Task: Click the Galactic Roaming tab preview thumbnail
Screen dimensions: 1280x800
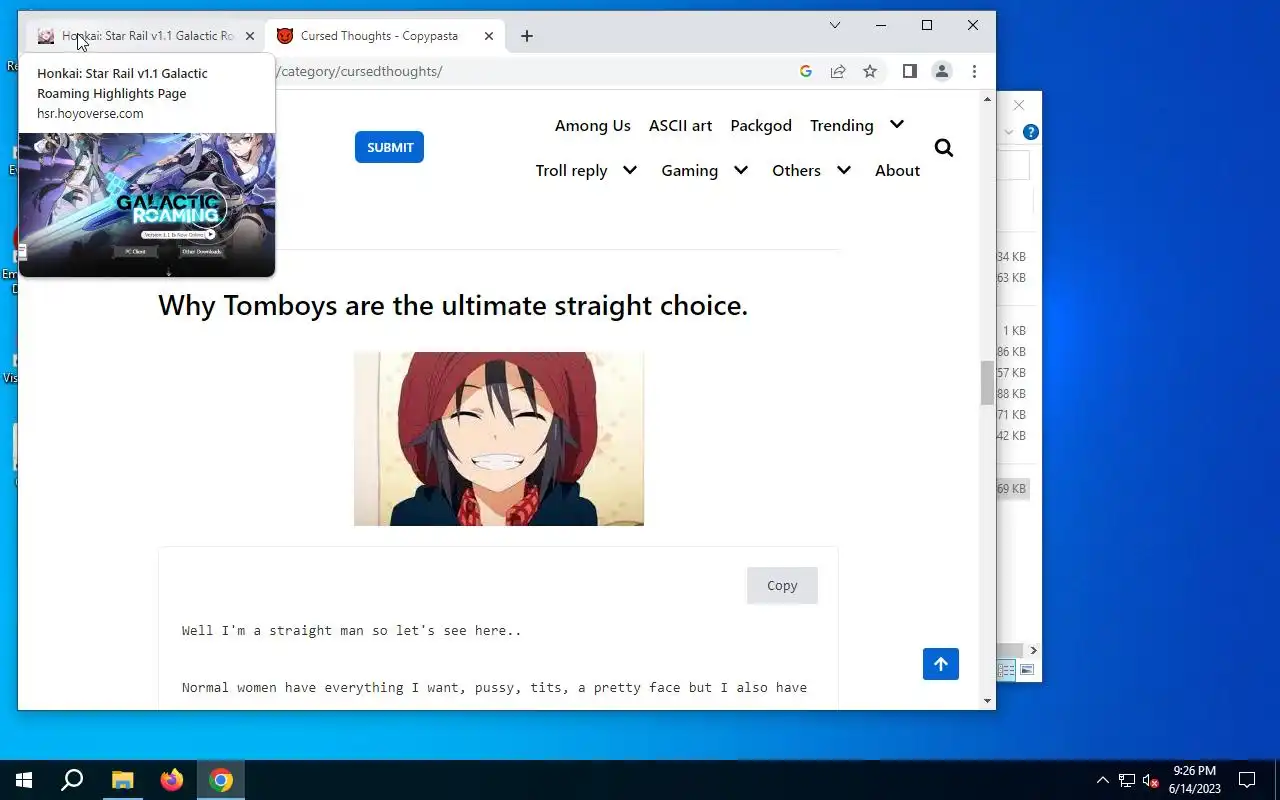Action: [147, 205]
